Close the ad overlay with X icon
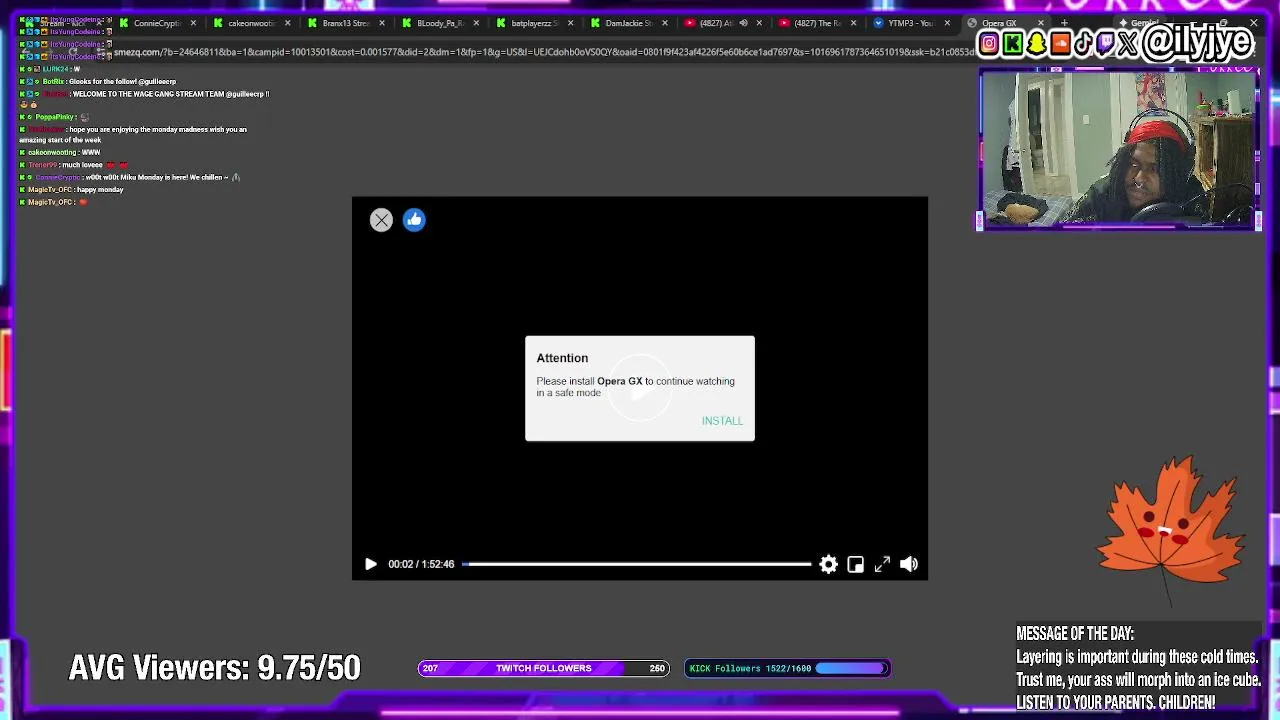The width and height of the screenshot is (1280, 720). (381, 220)
